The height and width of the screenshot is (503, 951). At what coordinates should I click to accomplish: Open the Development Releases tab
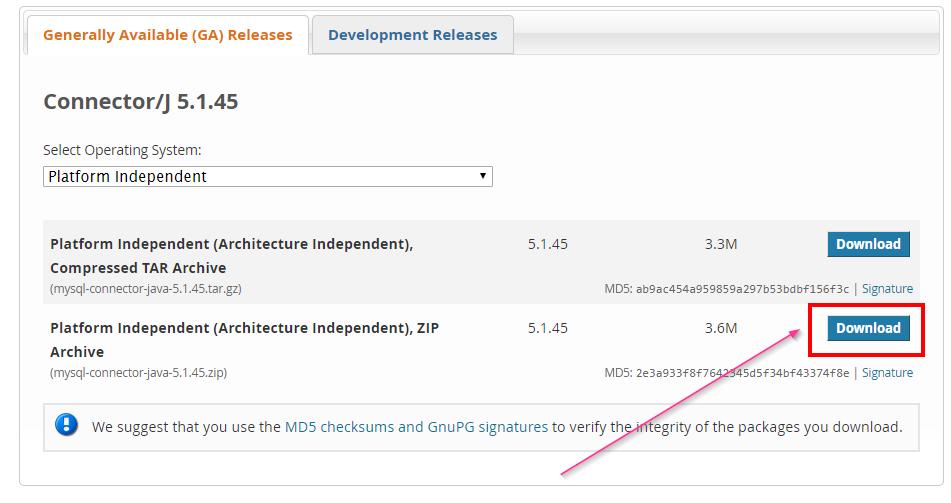(x=412, y=35)
